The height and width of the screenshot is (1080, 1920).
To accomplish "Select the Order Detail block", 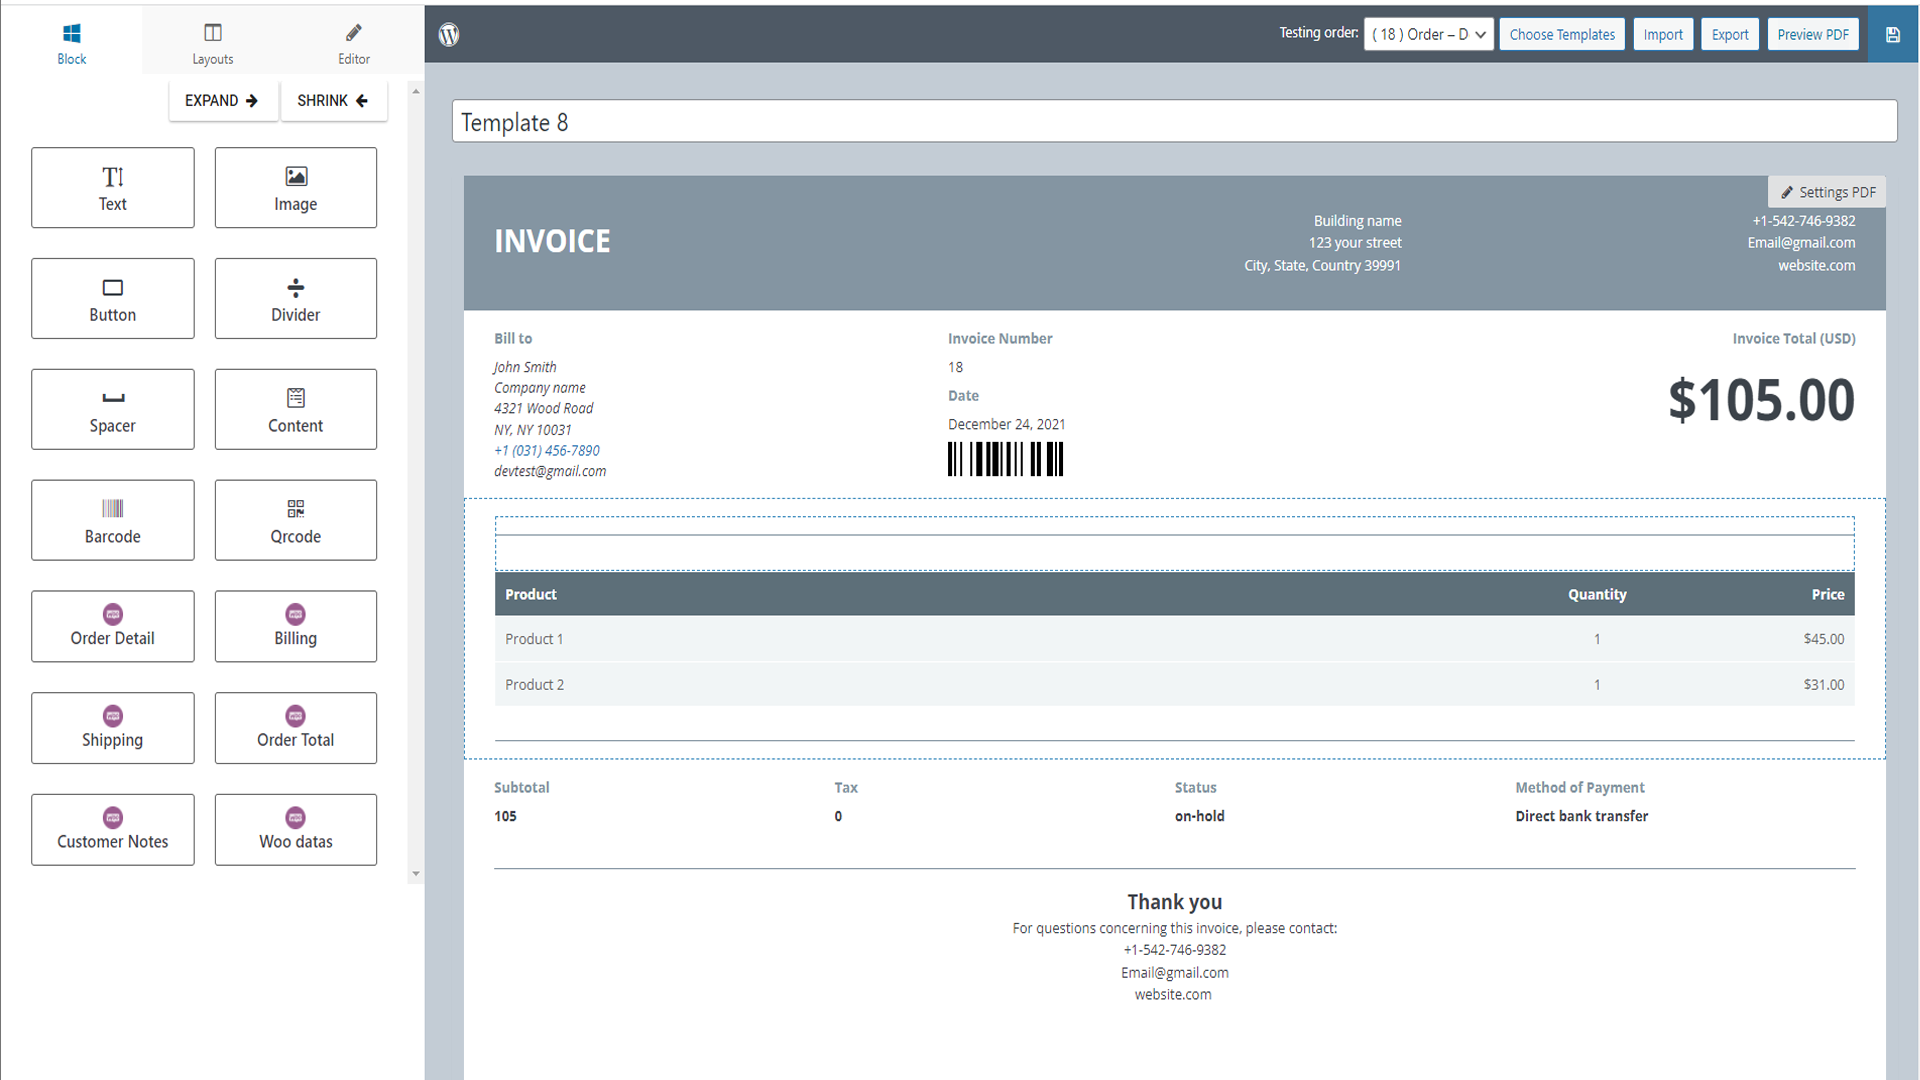I will click(x=112, y=626).
